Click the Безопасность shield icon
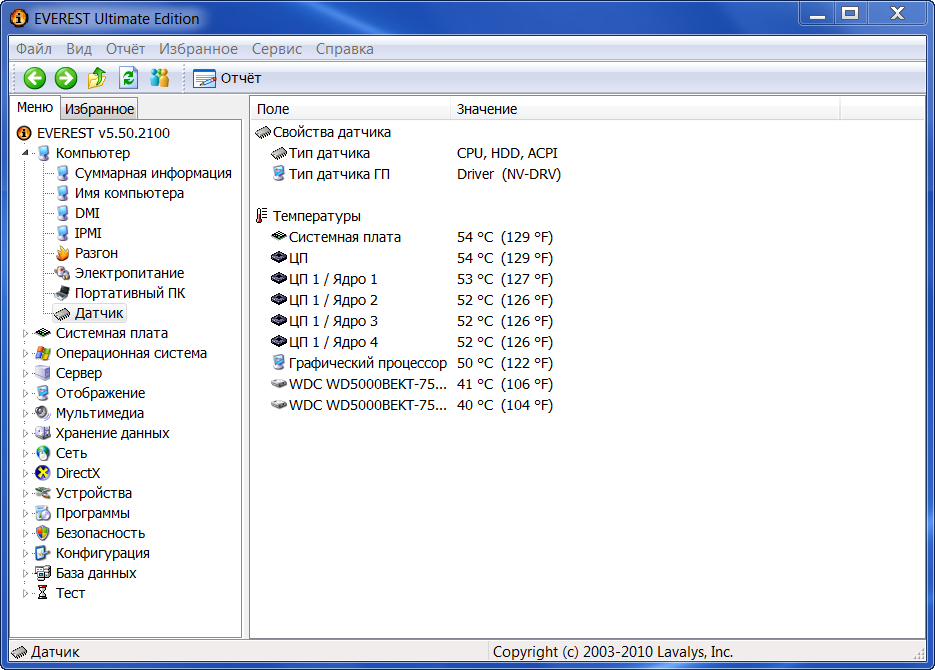The image size is (935, 670). [43, 533]
